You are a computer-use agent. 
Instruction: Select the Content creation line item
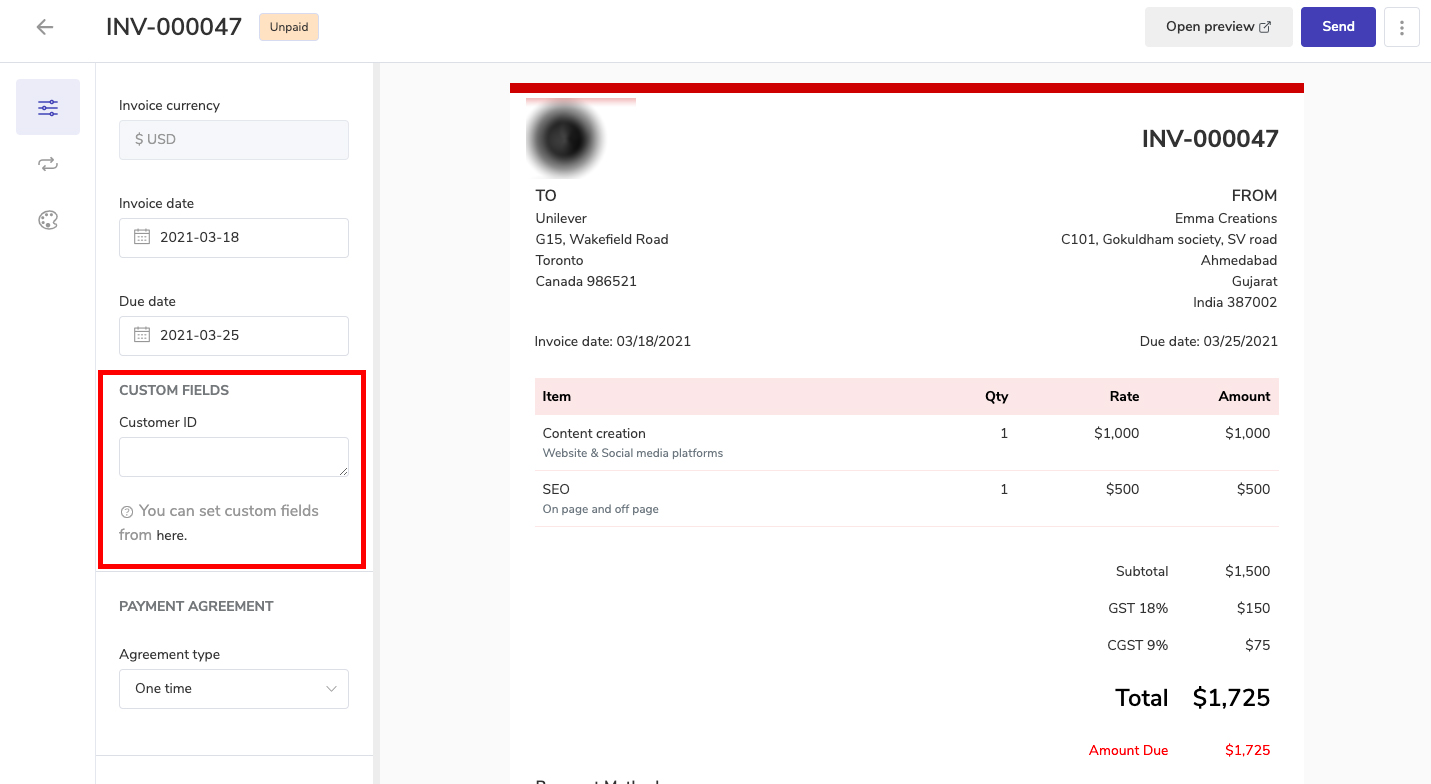coord(594,434)
